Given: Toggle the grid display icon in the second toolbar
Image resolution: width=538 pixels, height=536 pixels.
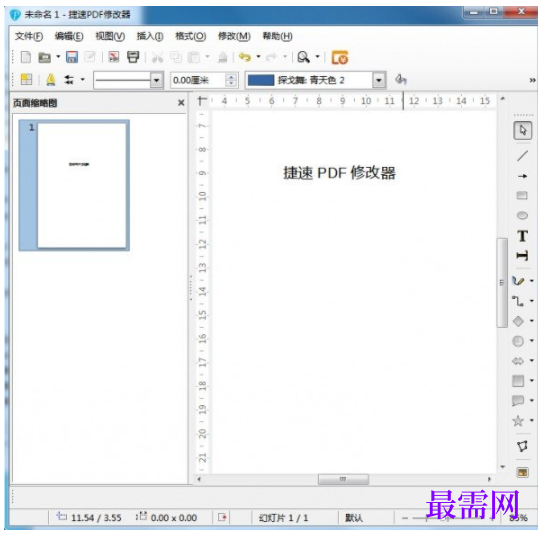Looking at the screenshot, I should [x=26, y=80].
